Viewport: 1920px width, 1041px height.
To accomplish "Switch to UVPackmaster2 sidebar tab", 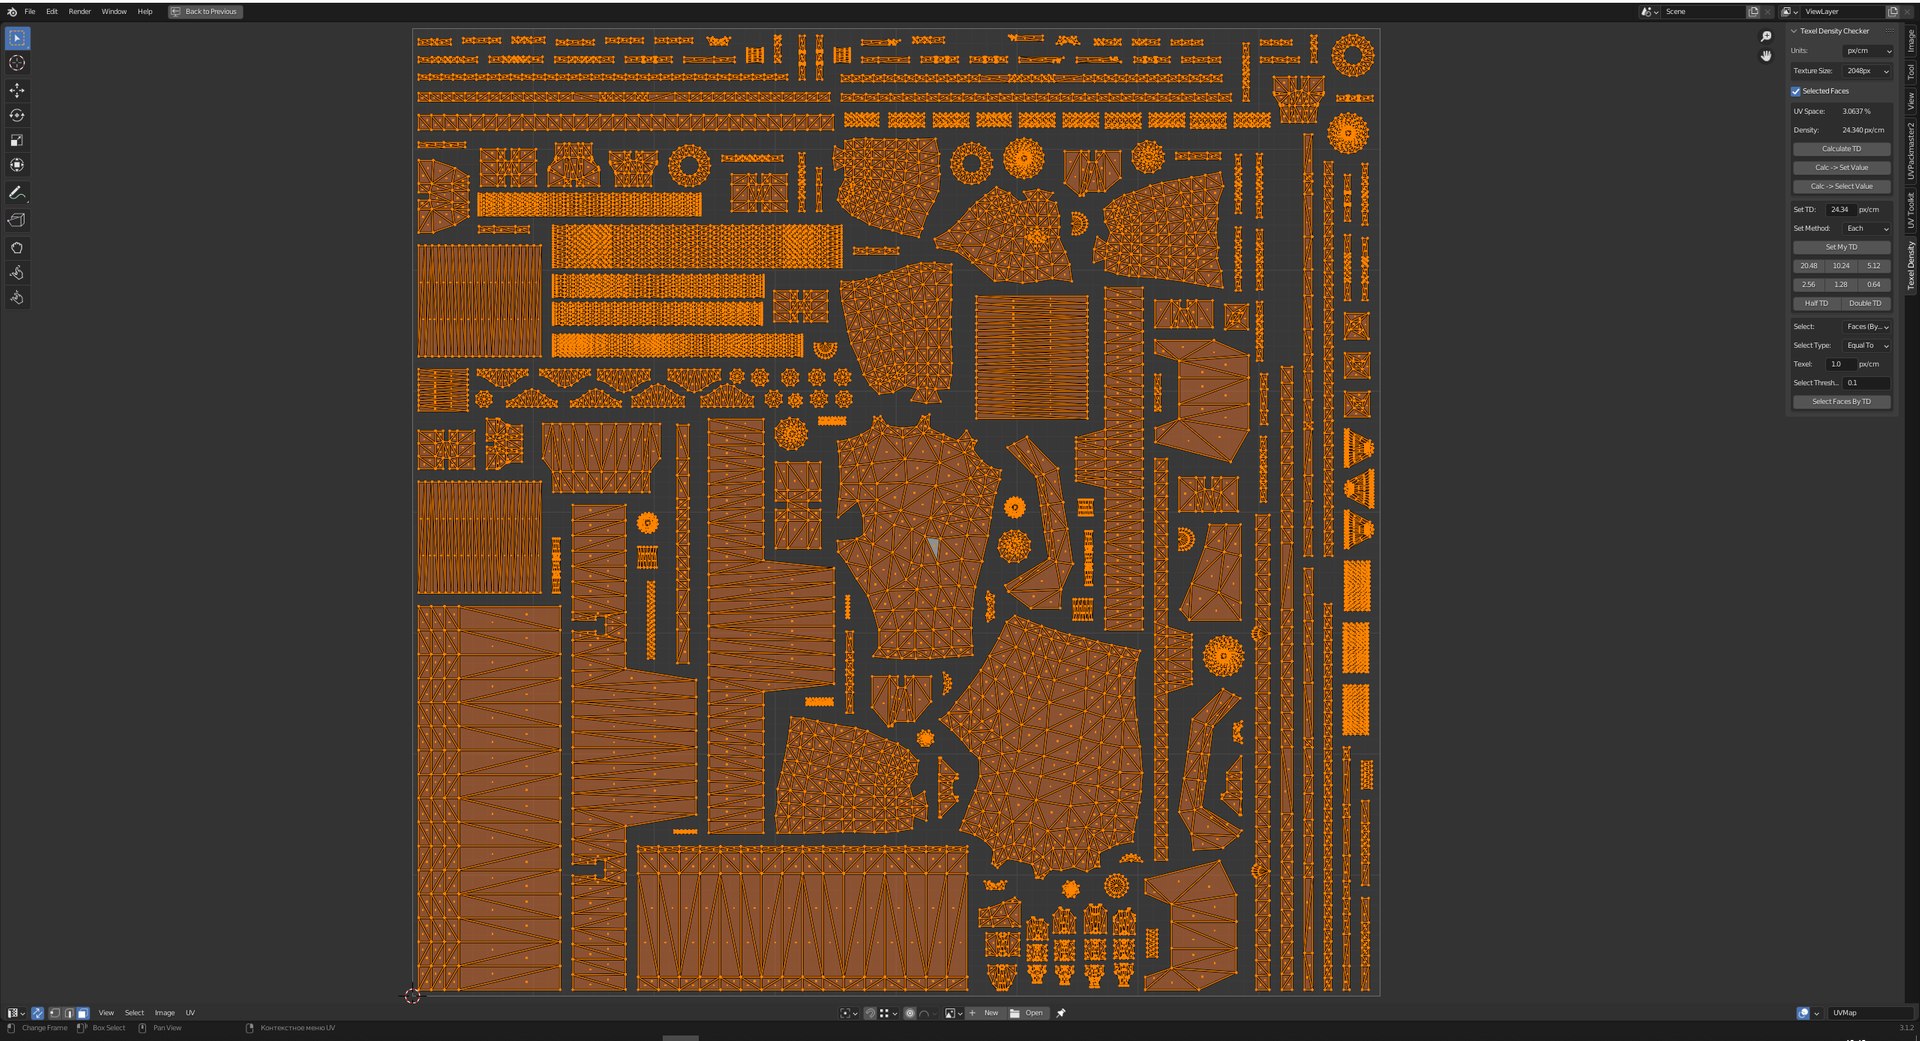I will [1910, 151].
